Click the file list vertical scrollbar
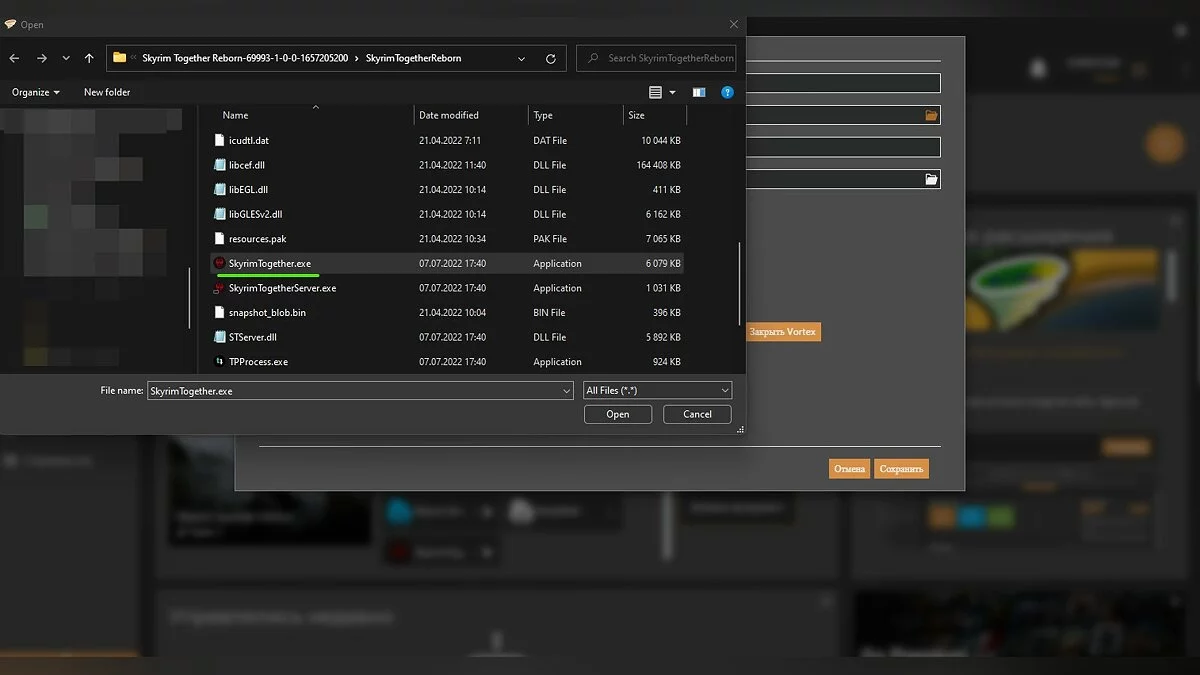The image size is (1200, 675). [x=740, y=290]
